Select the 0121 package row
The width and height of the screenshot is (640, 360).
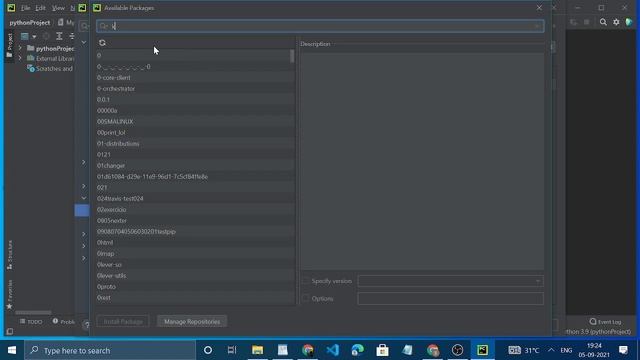click(x=196, y=155)
